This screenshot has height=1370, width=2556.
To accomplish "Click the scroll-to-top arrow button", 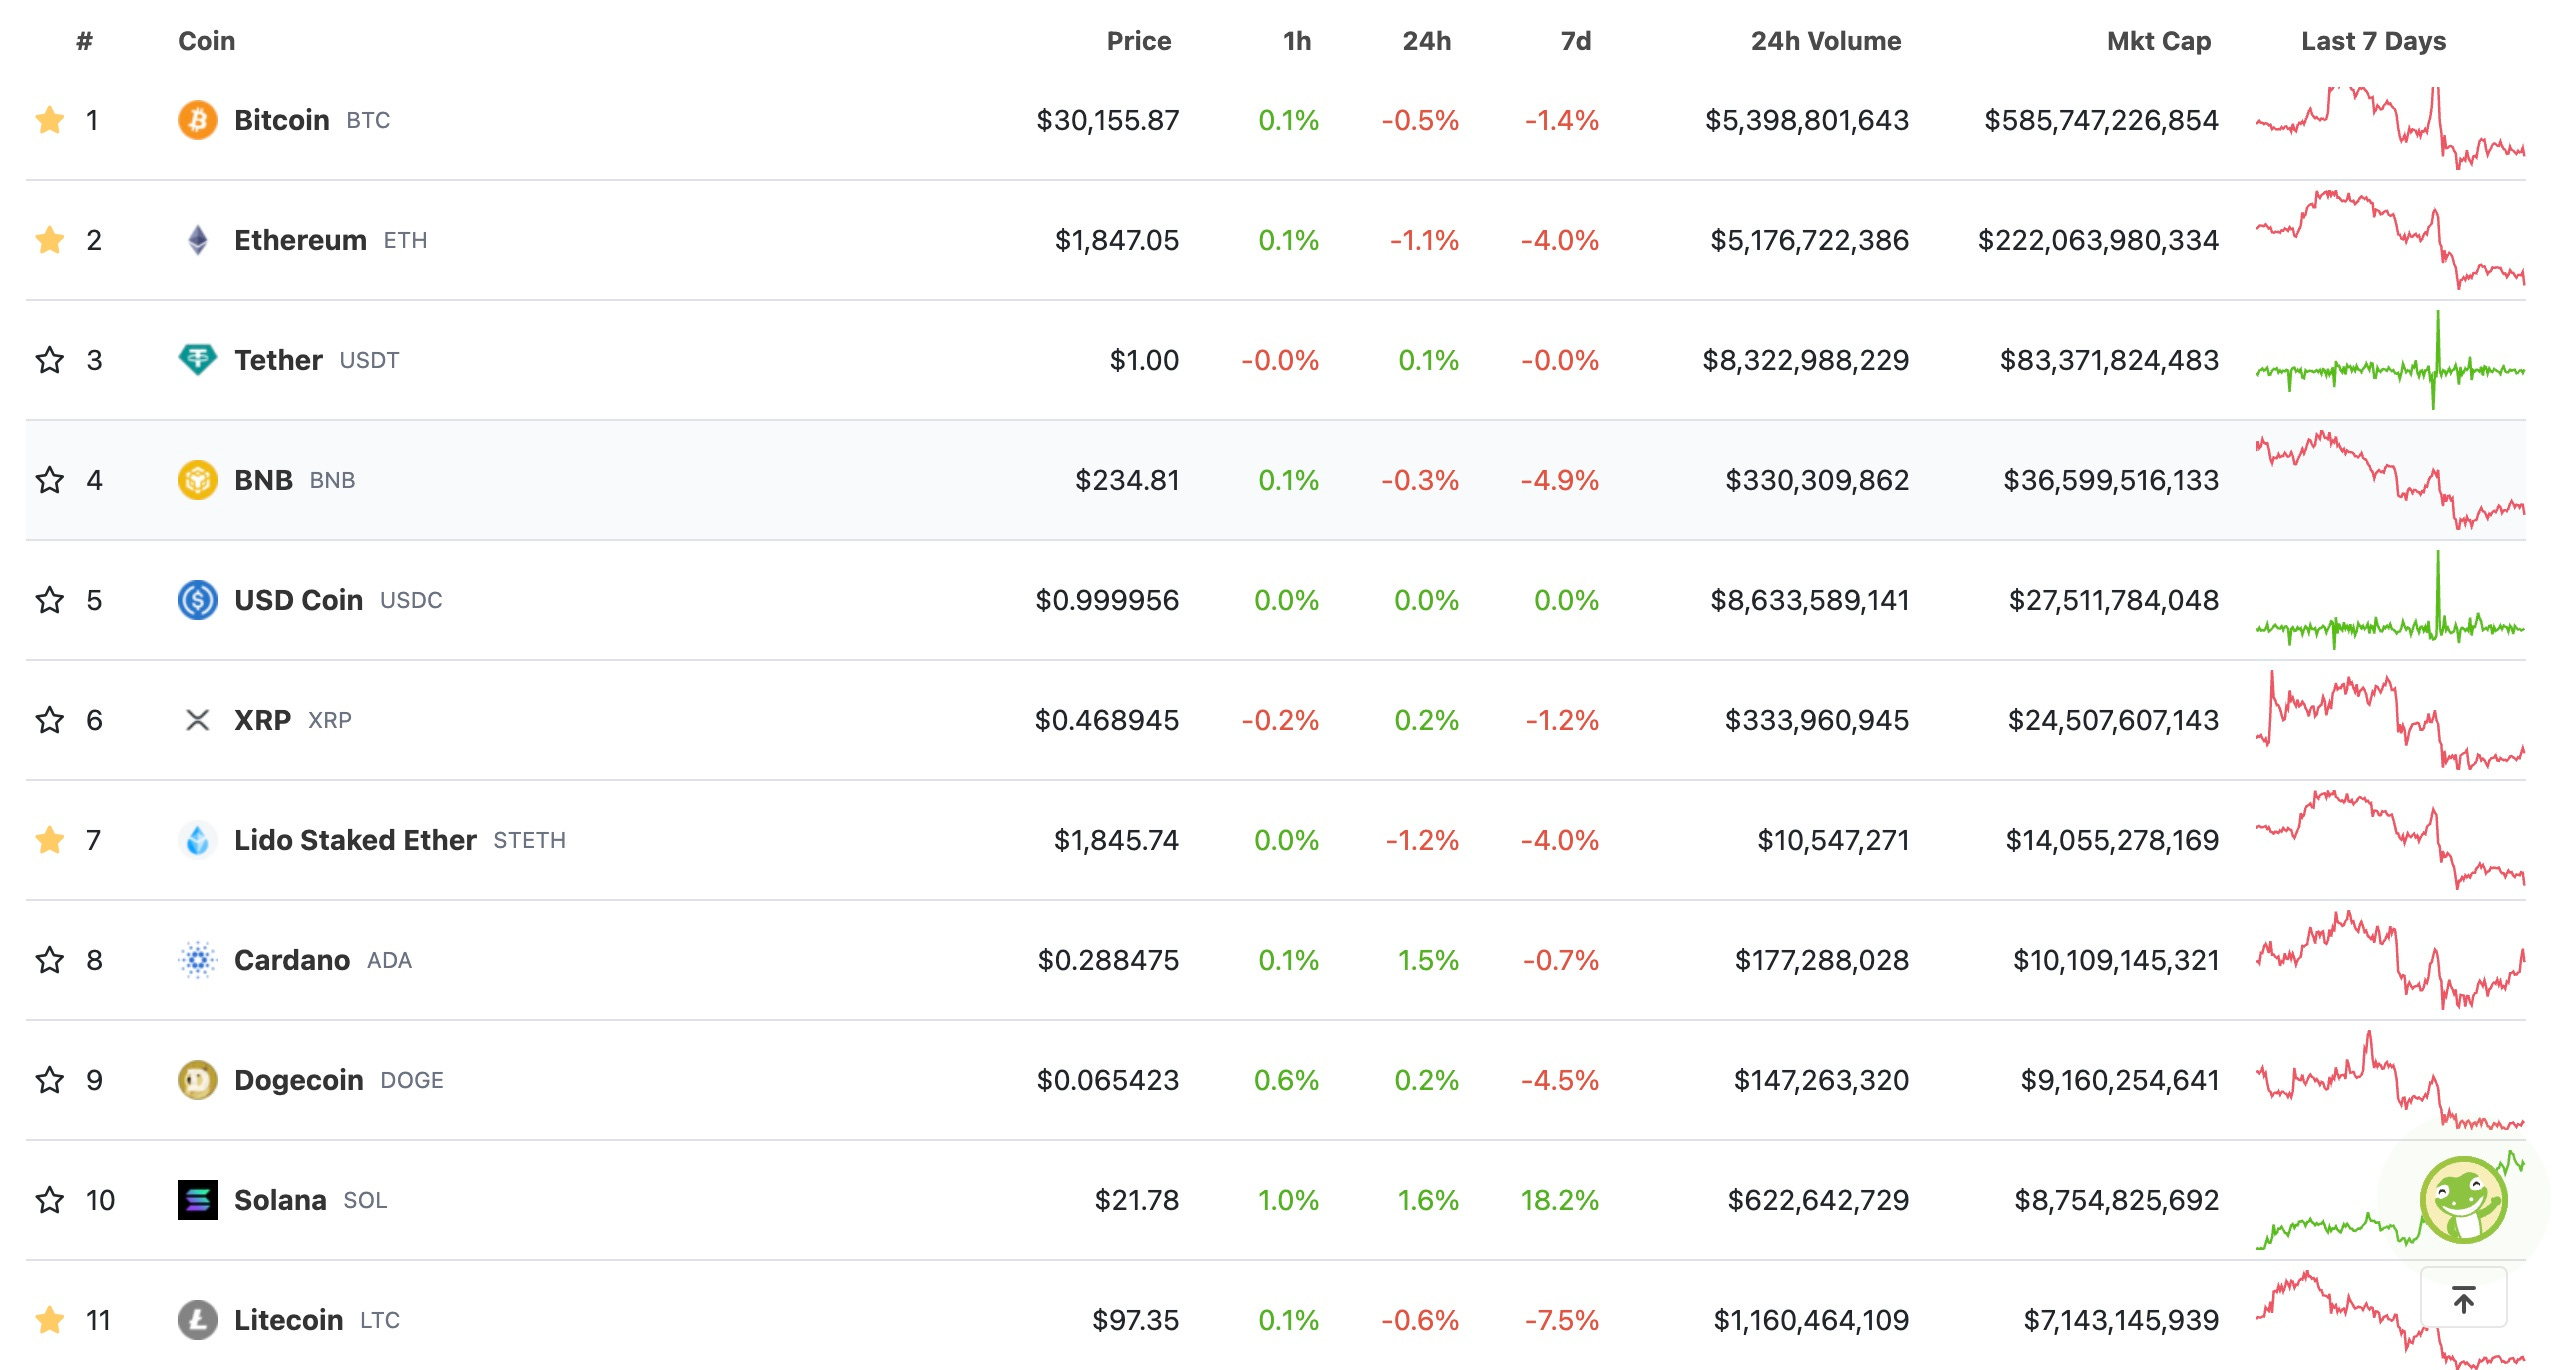I will [2463, 1298].
